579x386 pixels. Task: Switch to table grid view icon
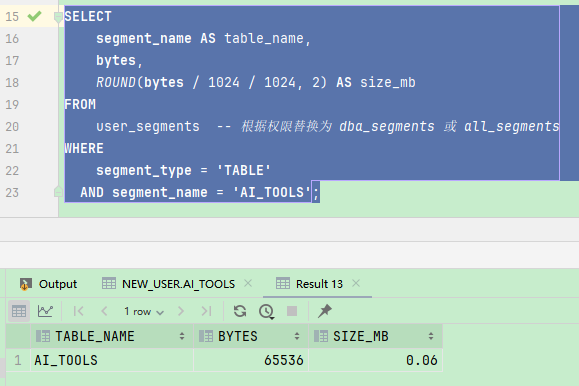(19, 311)
